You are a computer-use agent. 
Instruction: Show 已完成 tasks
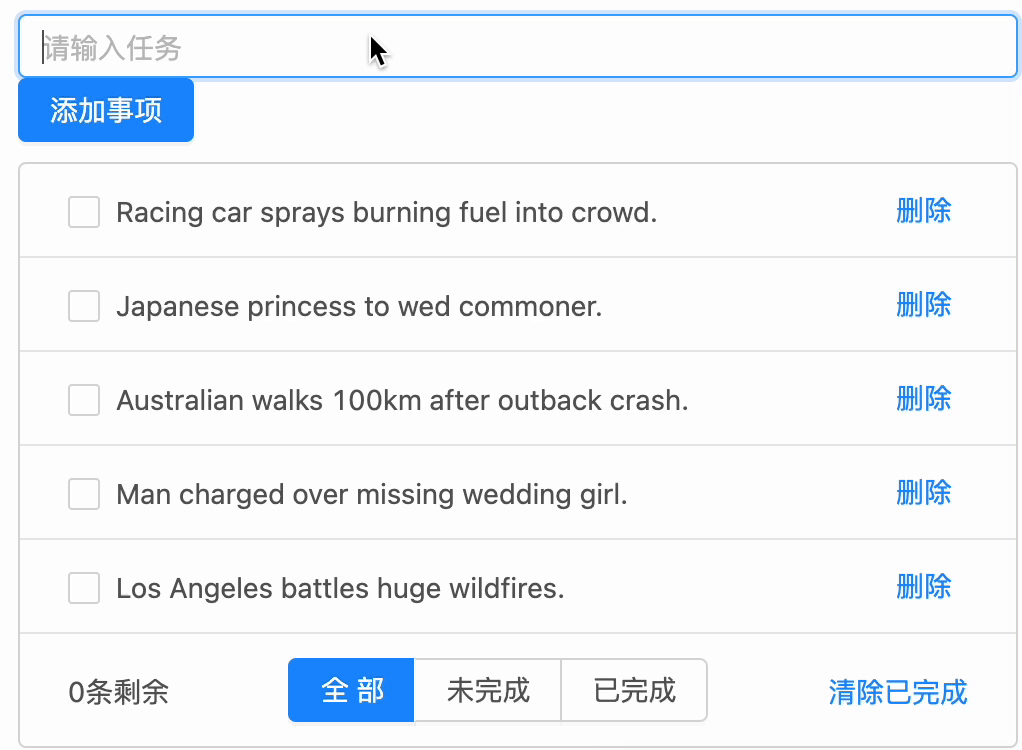(x=634, y=690)
